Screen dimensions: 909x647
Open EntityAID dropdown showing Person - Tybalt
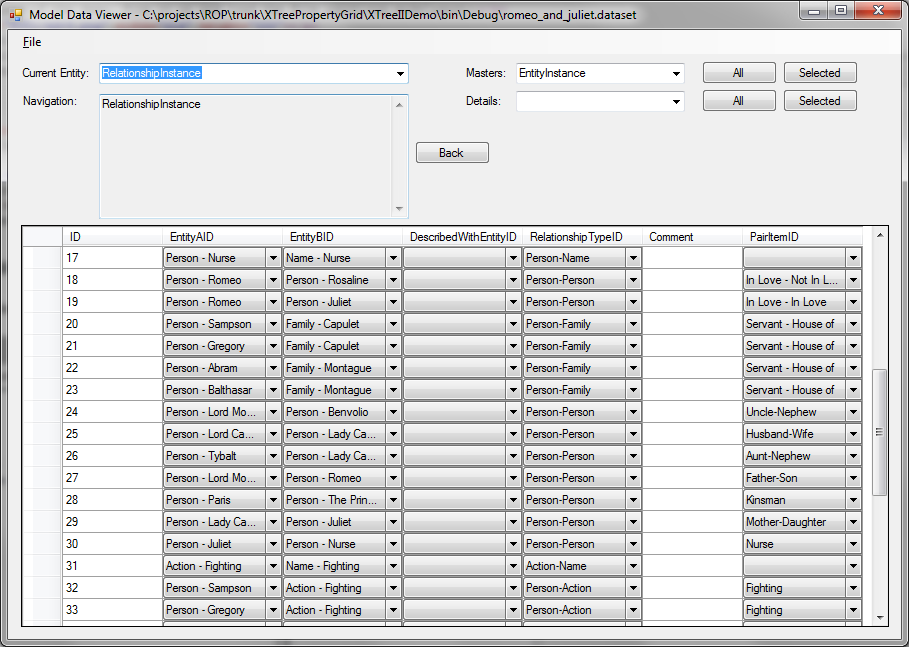coord(274,456)
